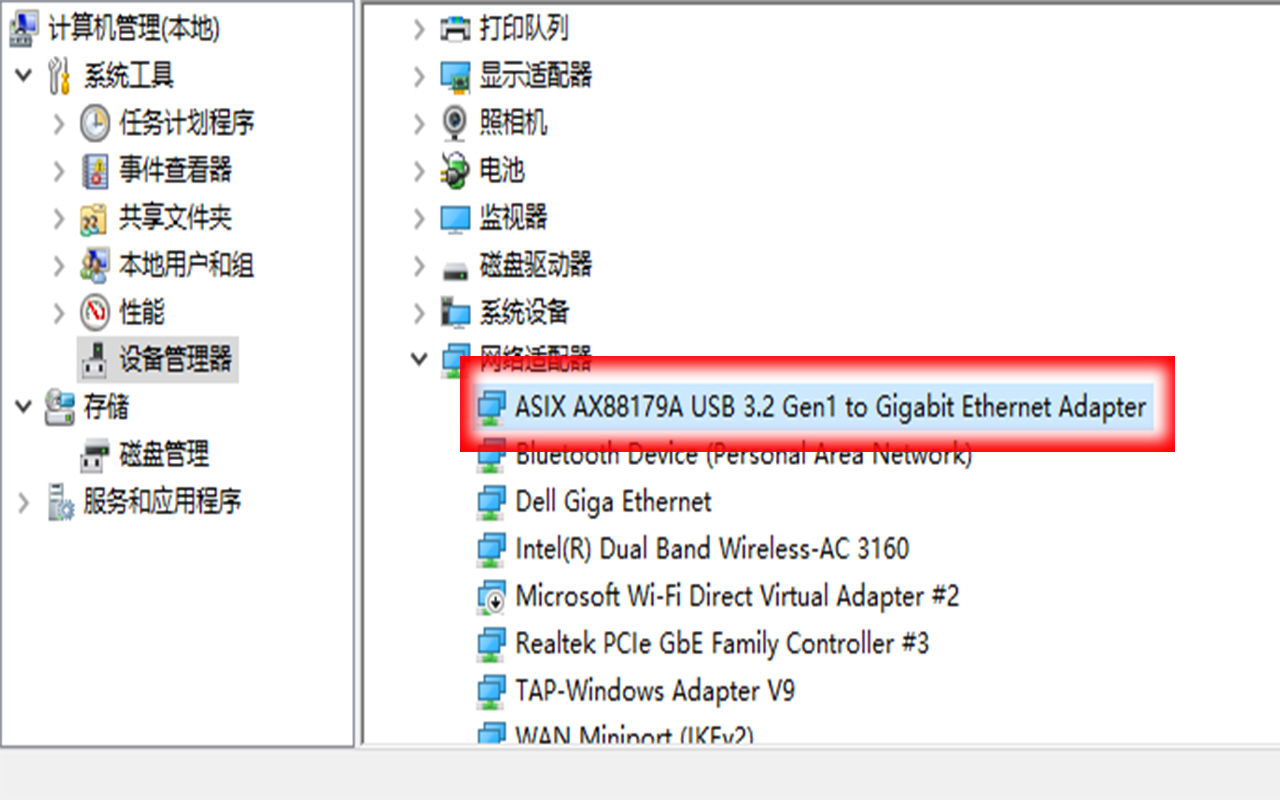
Task: Click the Performance monitor icon
Action: pyautogui.click(x=95, y=313)
